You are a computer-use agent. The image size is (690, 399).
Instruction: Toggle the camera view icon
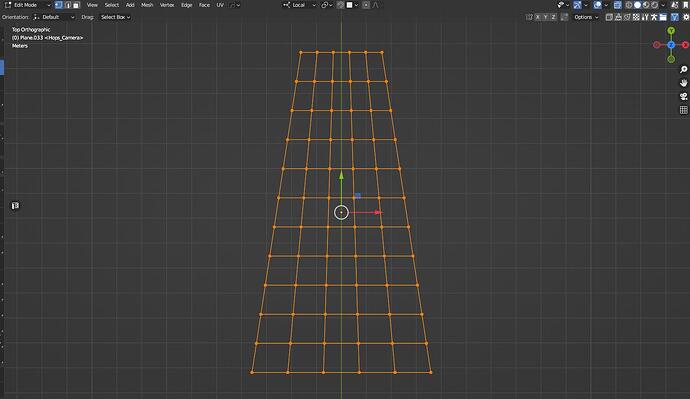click(683, 96)
